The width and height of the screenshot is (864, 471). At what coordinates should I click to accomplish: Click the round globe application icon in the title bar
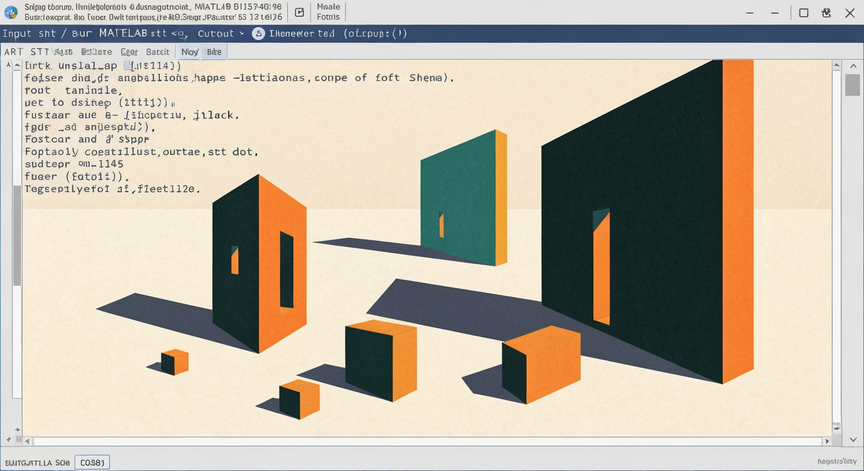[x=10, y=12]
